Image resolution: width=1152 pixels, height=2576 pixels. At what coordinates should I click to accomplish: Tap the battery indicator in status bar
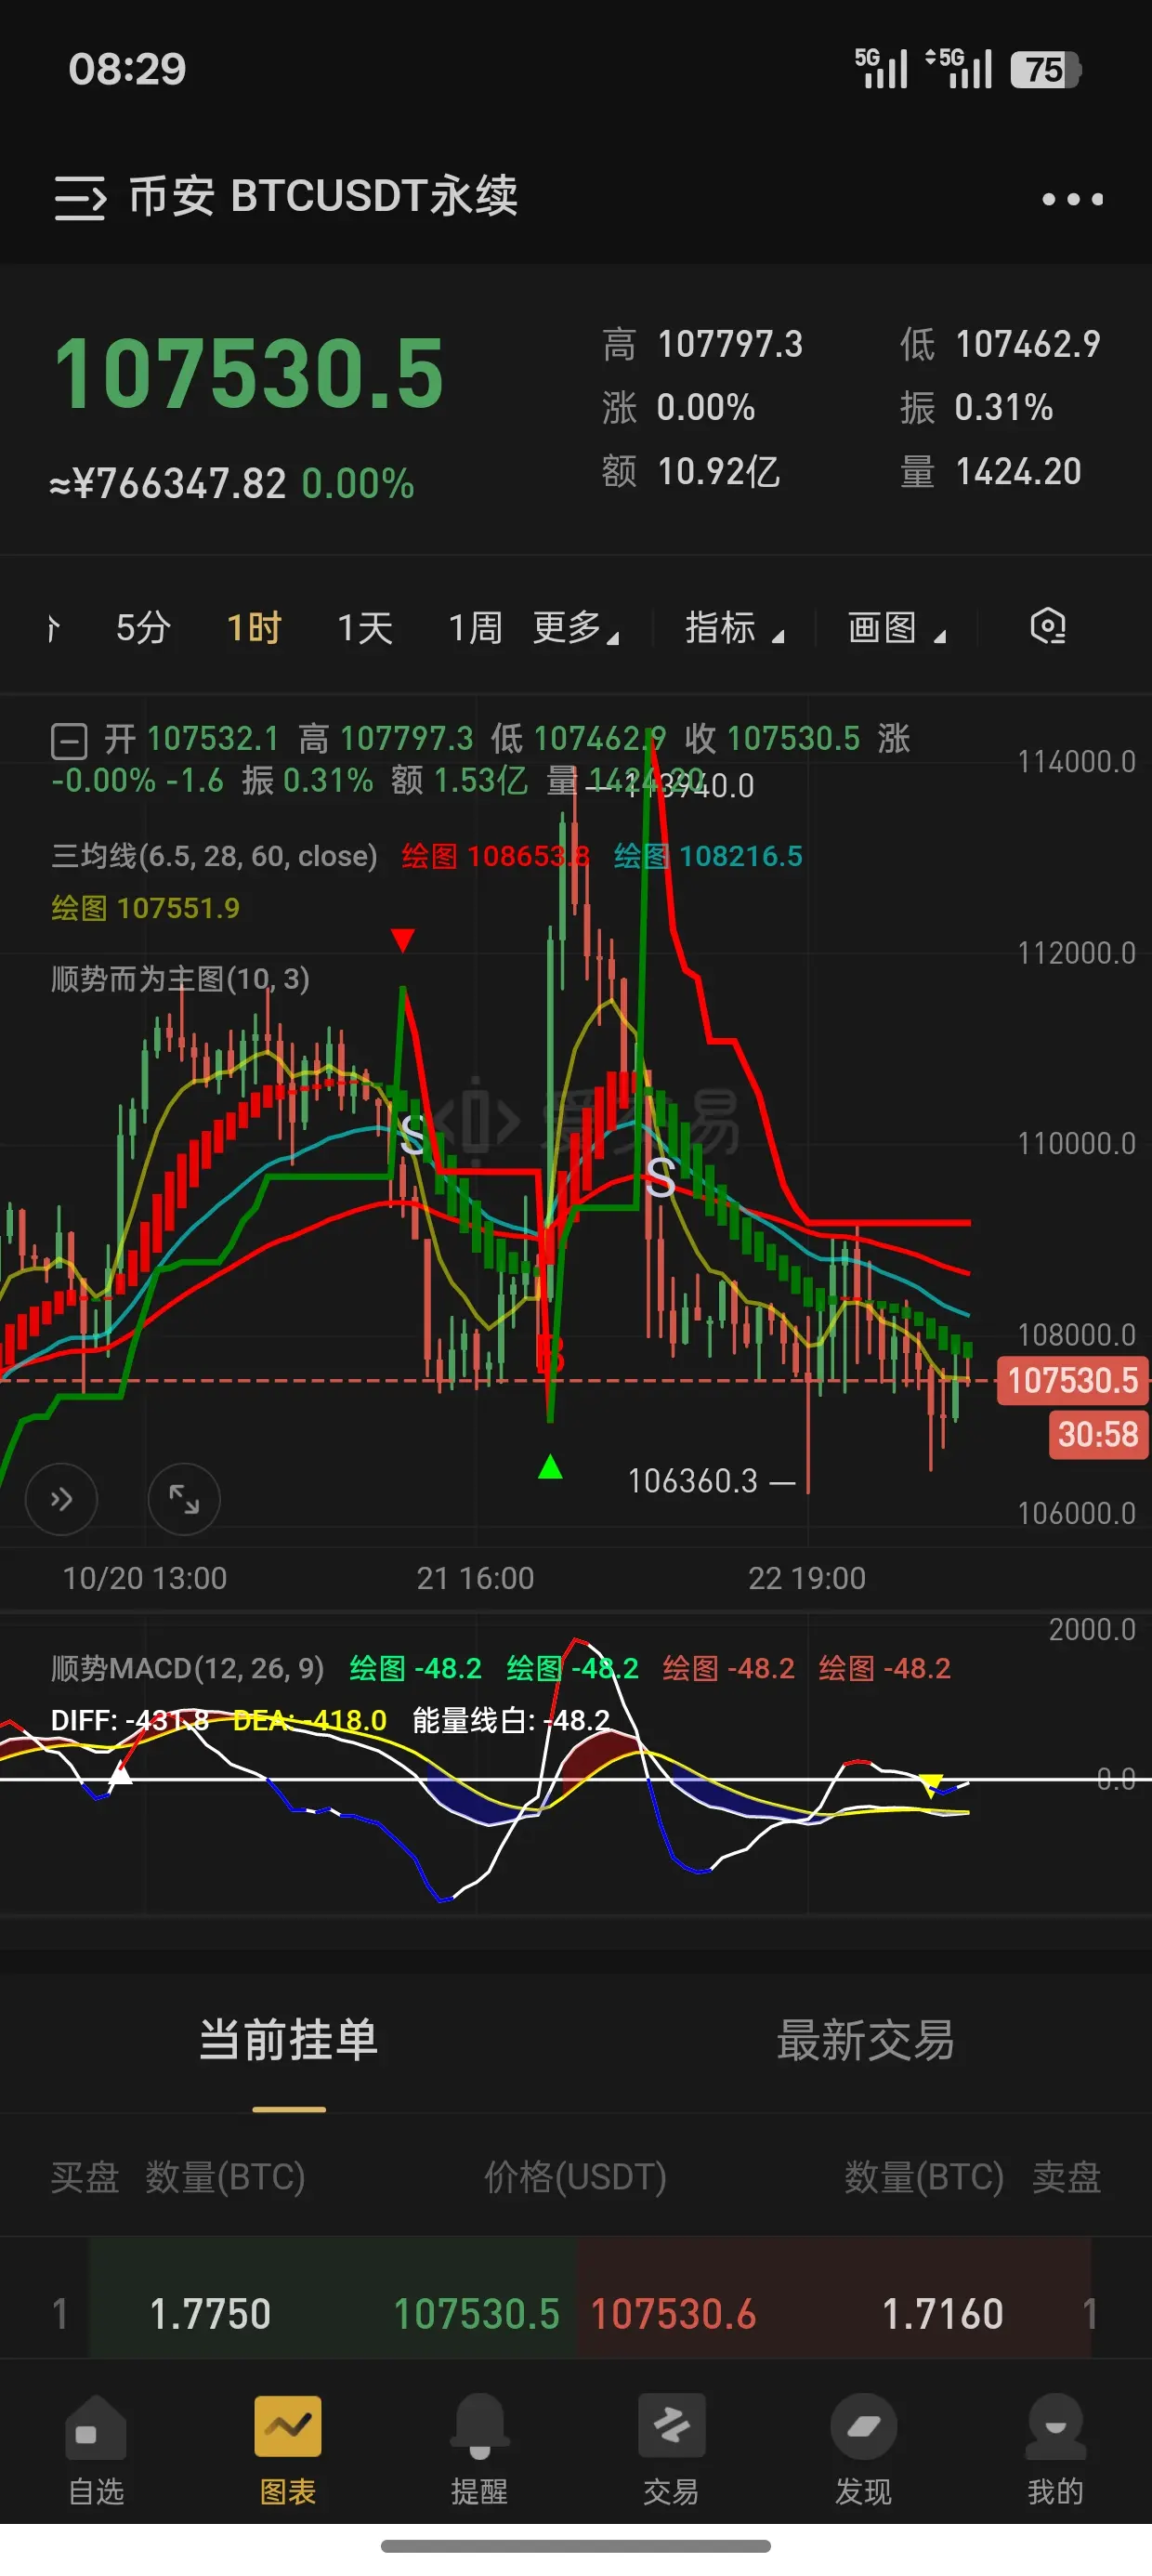(1045, 70)
